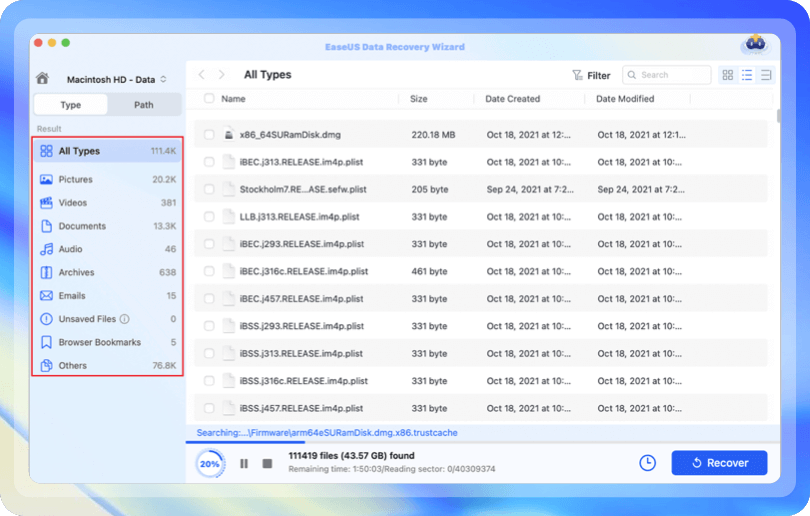The width and height of the screenshot is (810, 516).
Task: Open the Filter options
Action: pos(591,75)
